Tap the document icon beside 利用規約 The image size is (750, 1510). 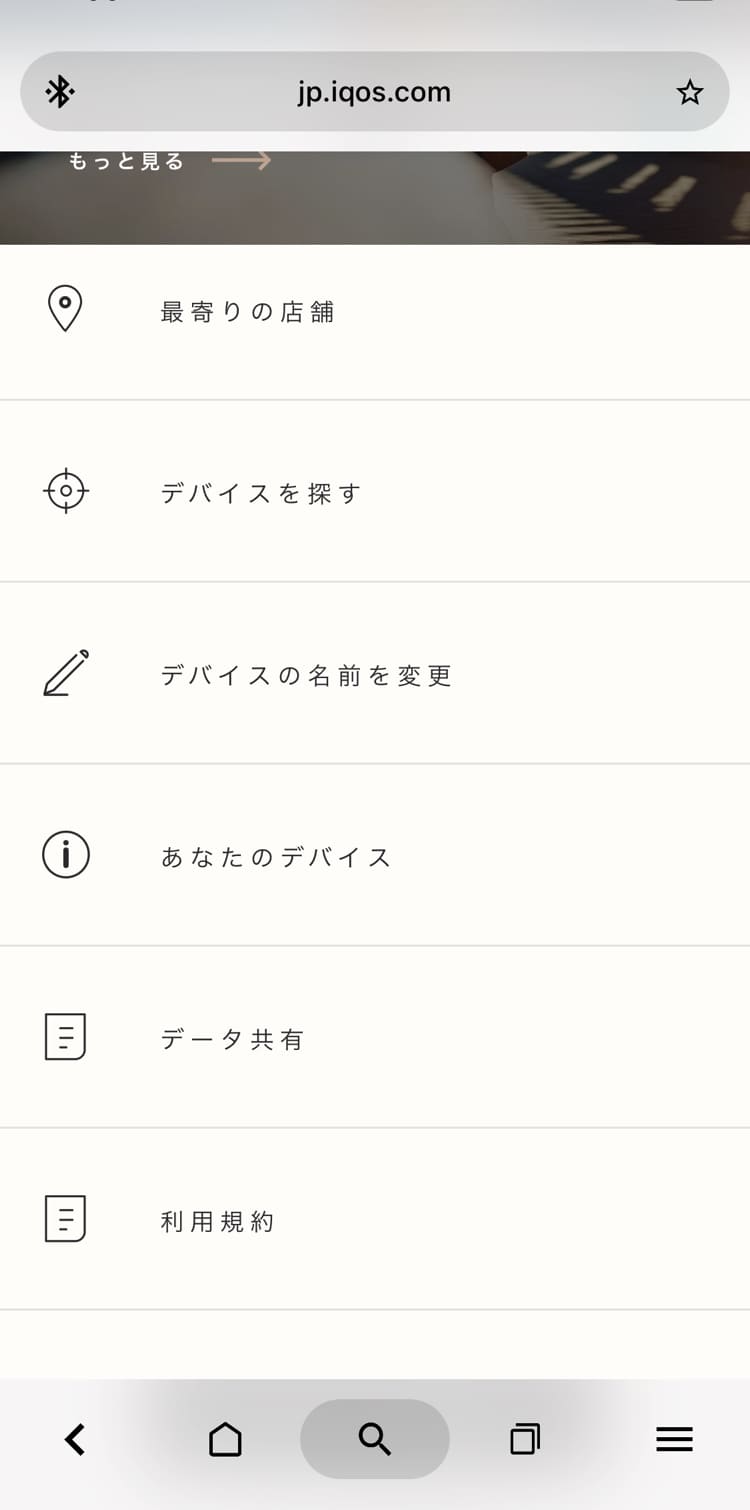[x=66, y=1219]
